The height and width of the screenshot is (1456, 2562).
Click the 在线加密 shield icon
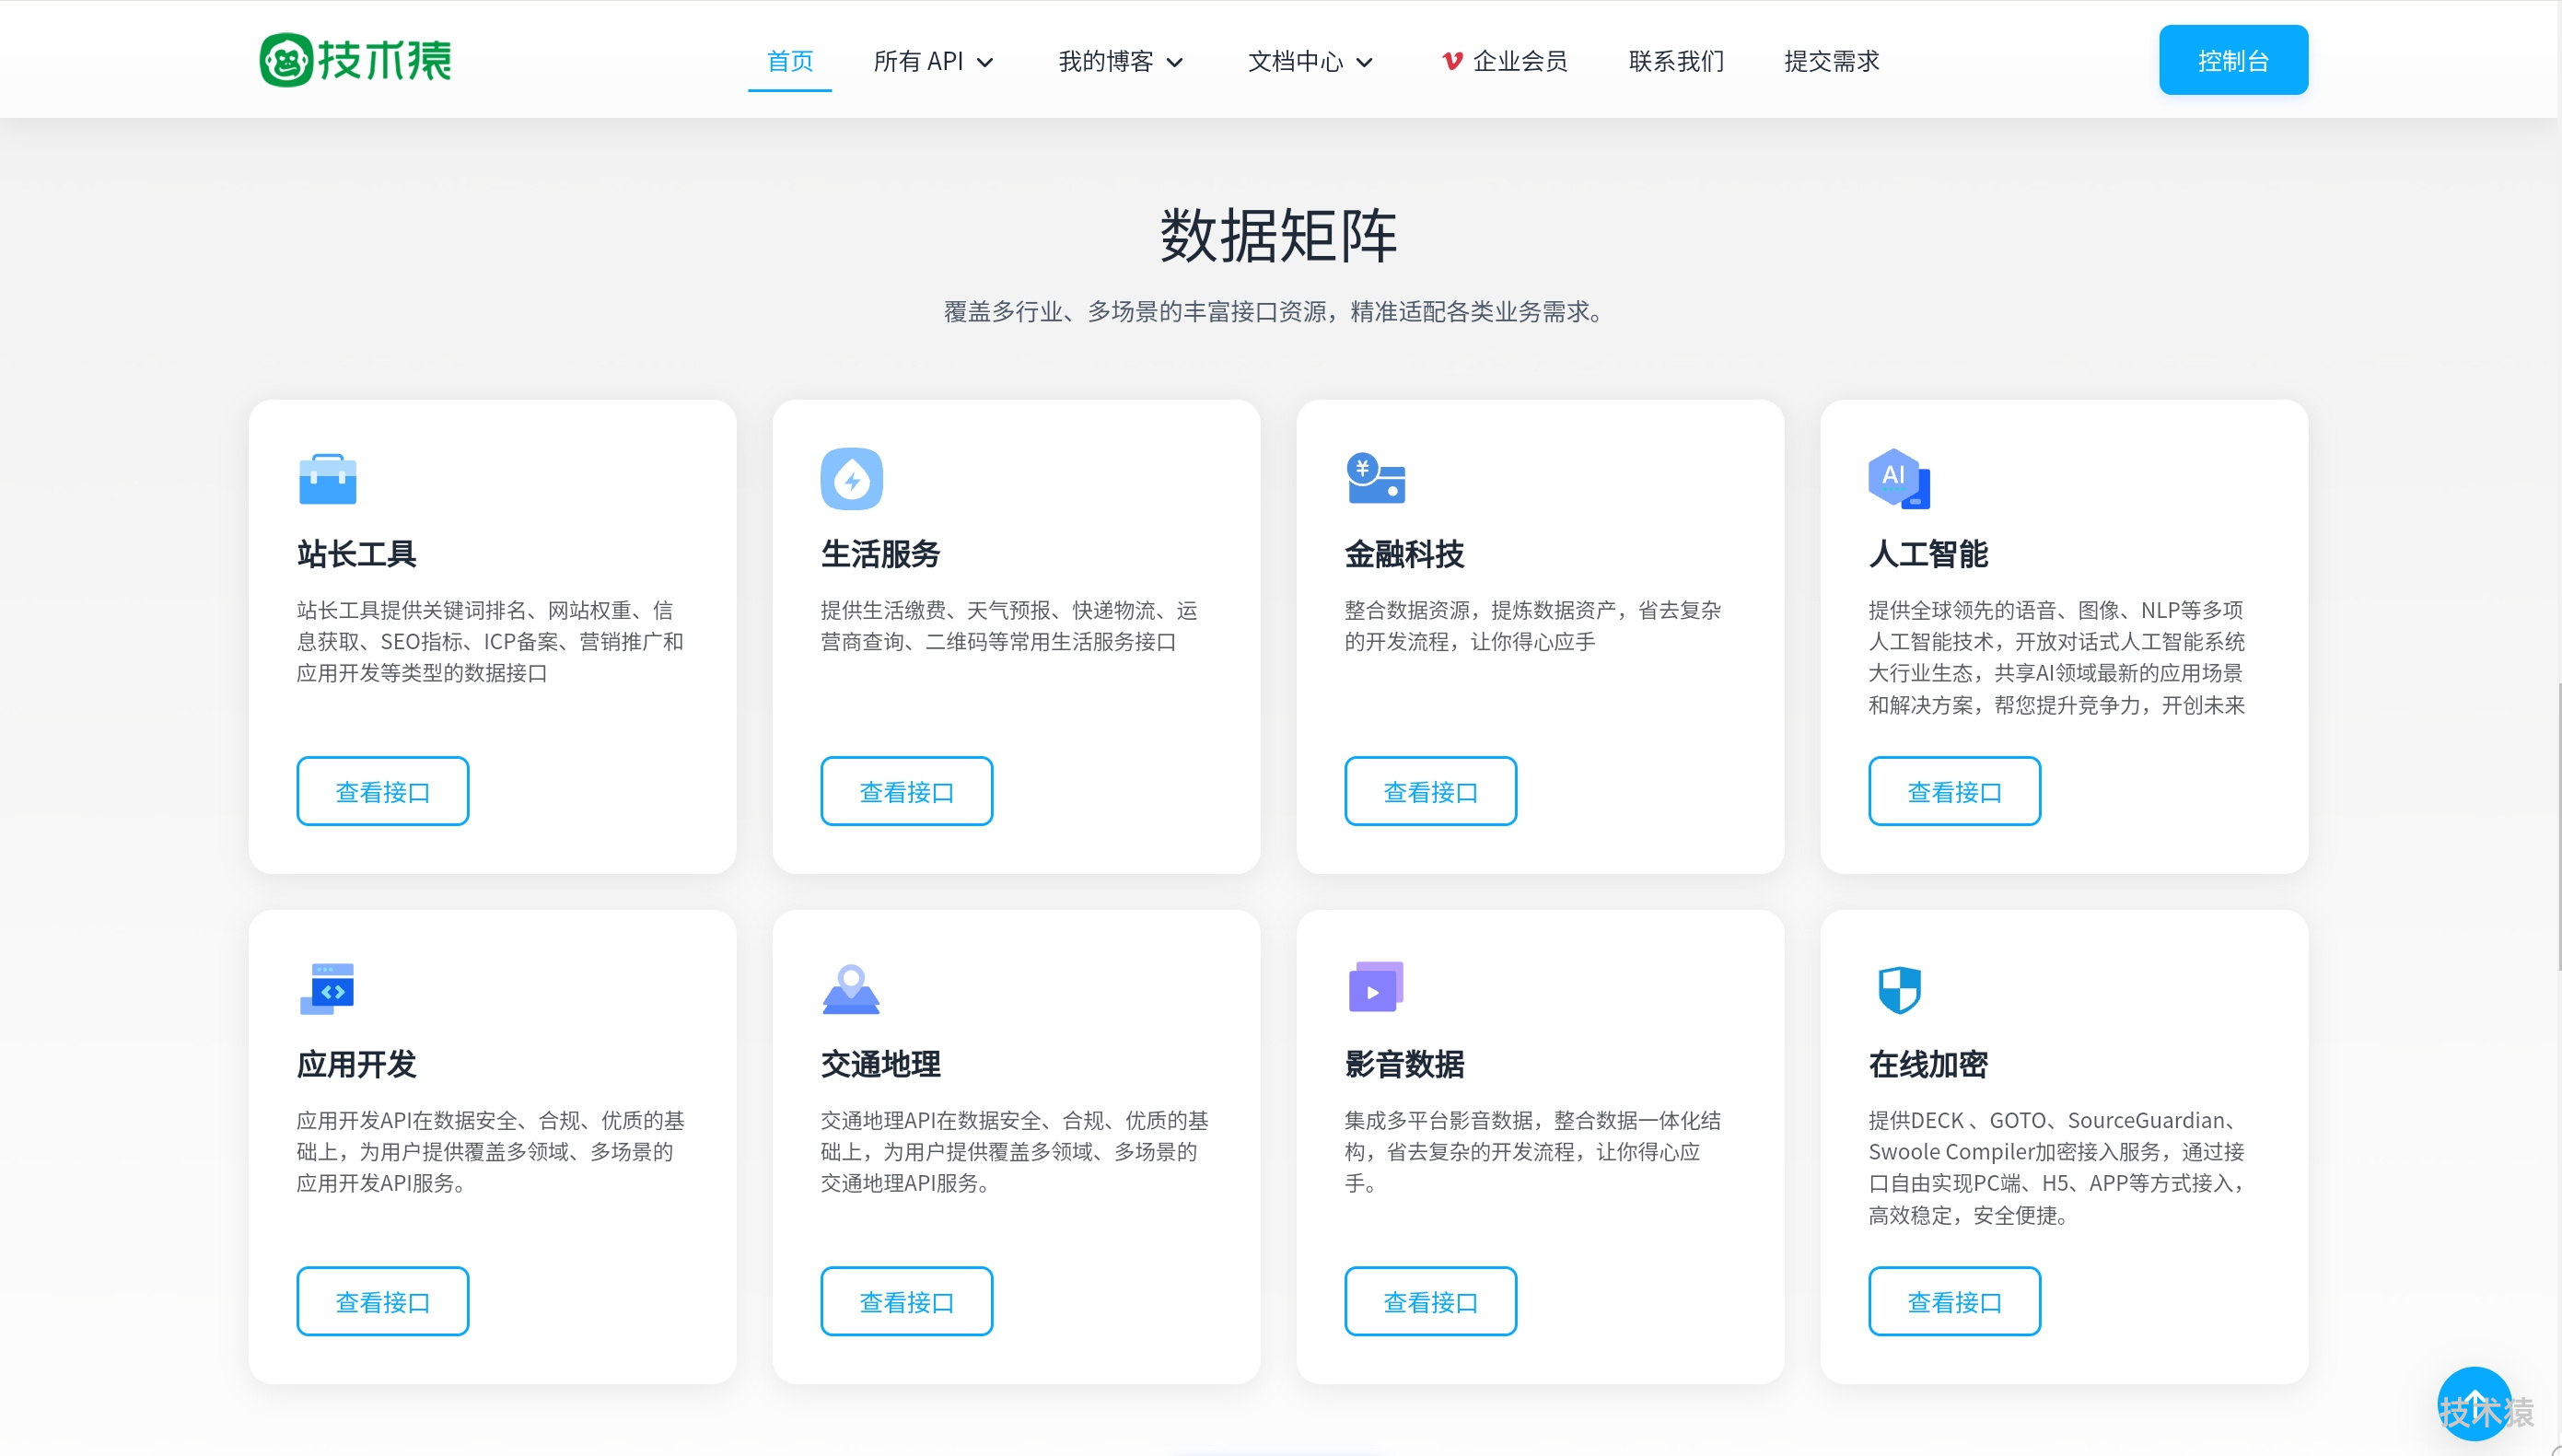pyautogui.click(x=1898, y=989)
